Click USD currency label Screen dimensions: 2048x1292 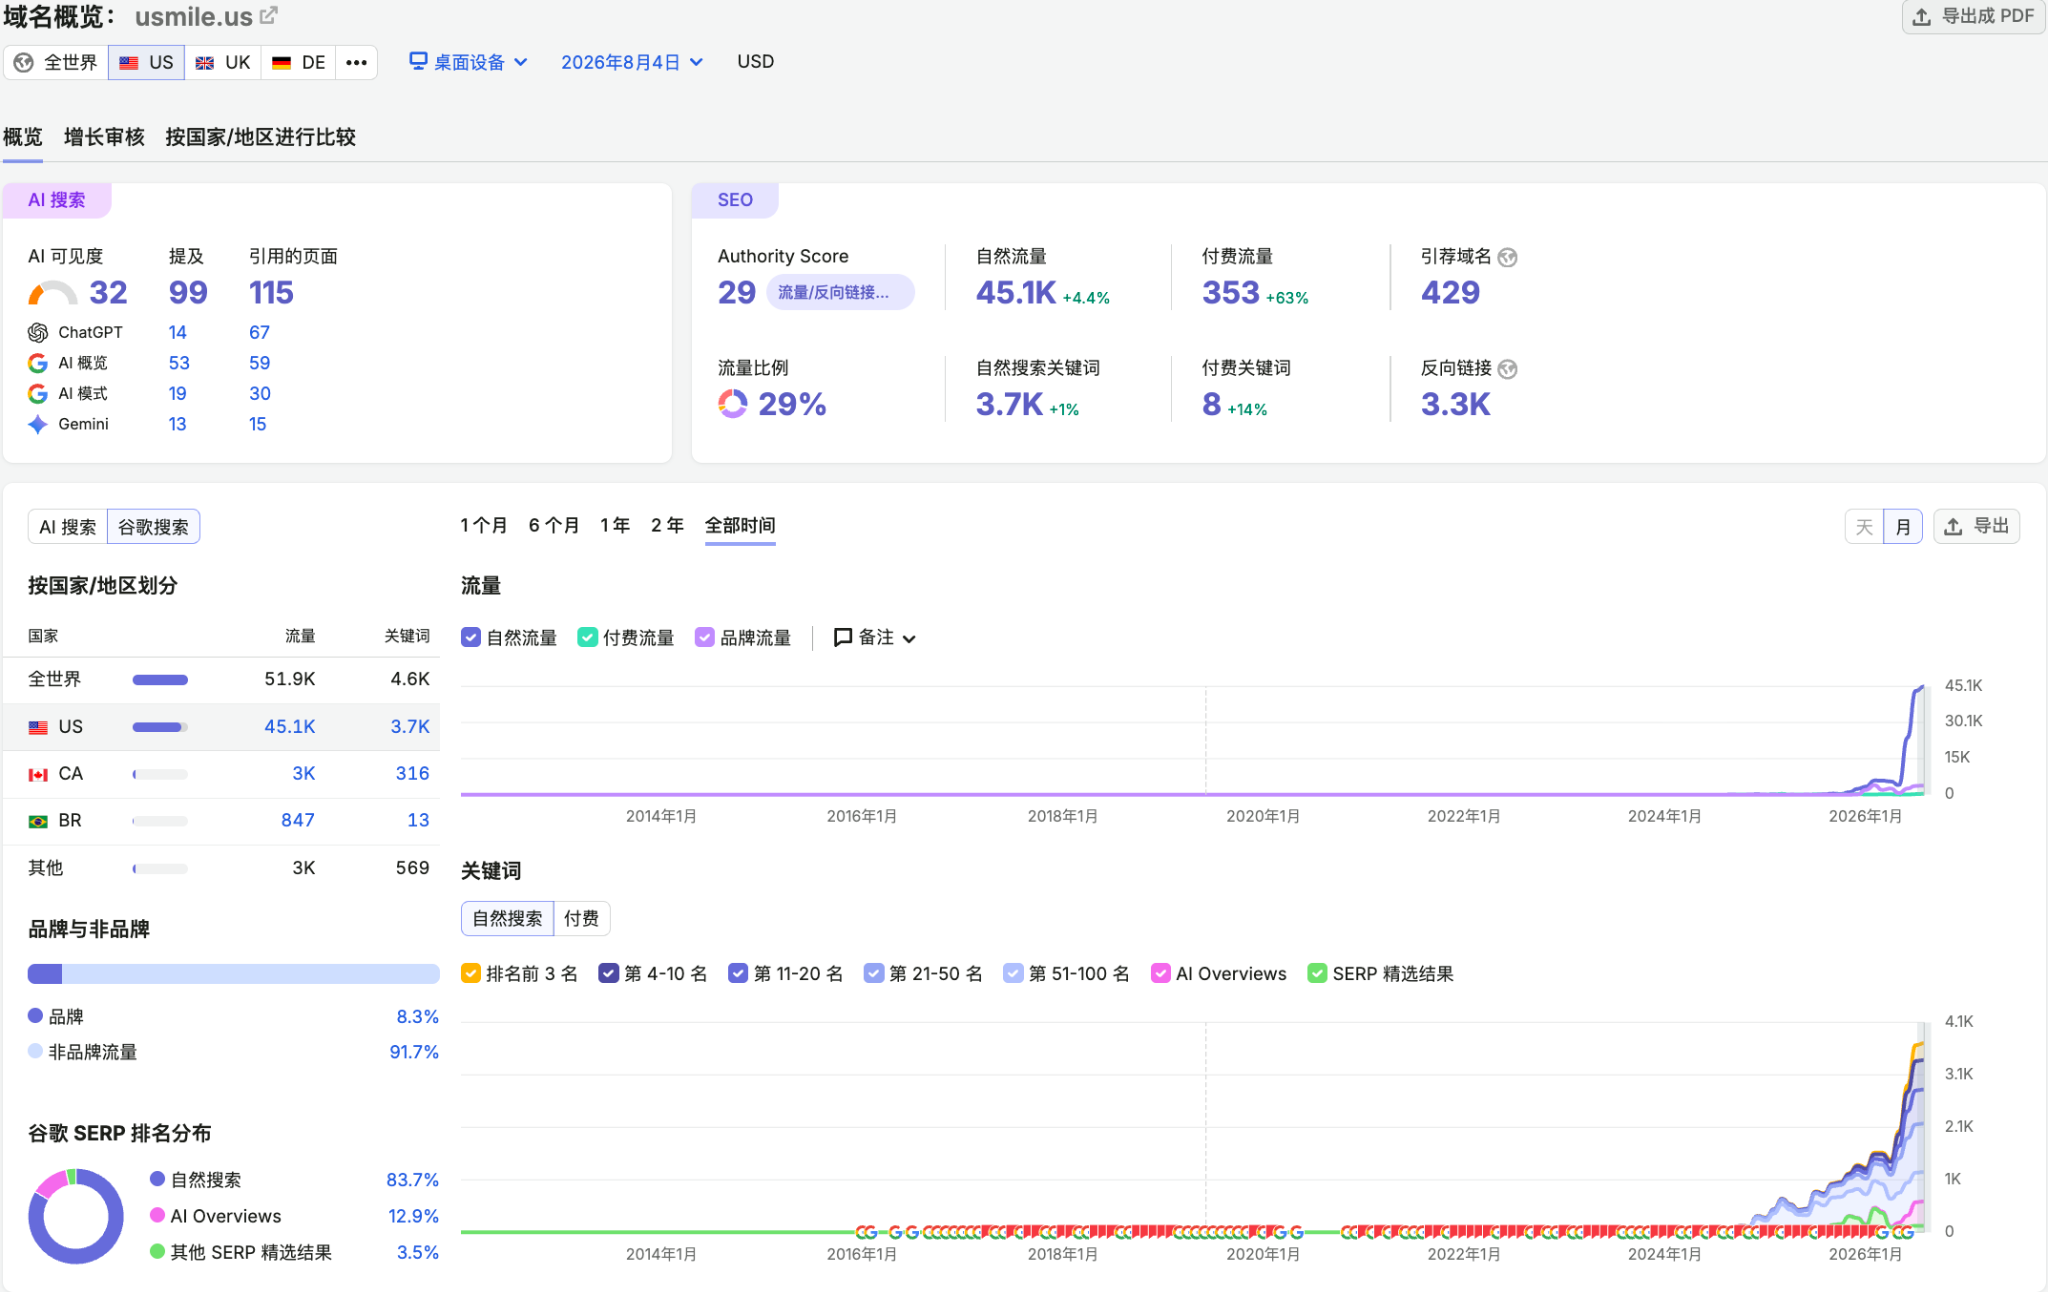pos(756,61)
